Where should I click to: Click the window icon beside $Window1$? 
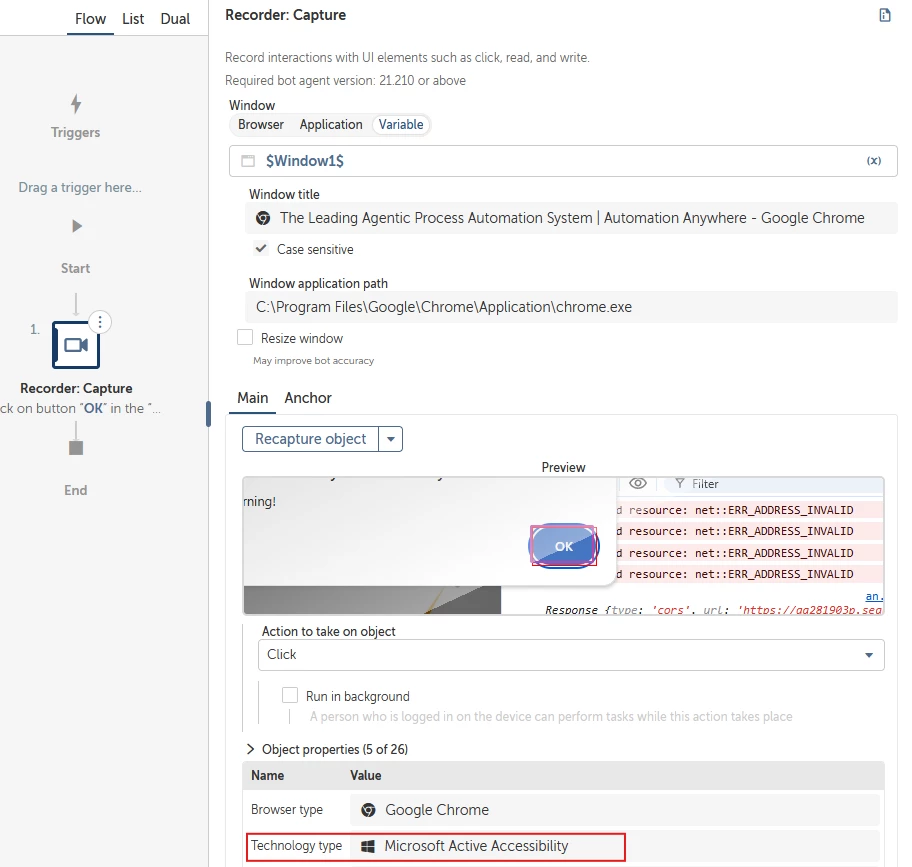coord(248,160)
